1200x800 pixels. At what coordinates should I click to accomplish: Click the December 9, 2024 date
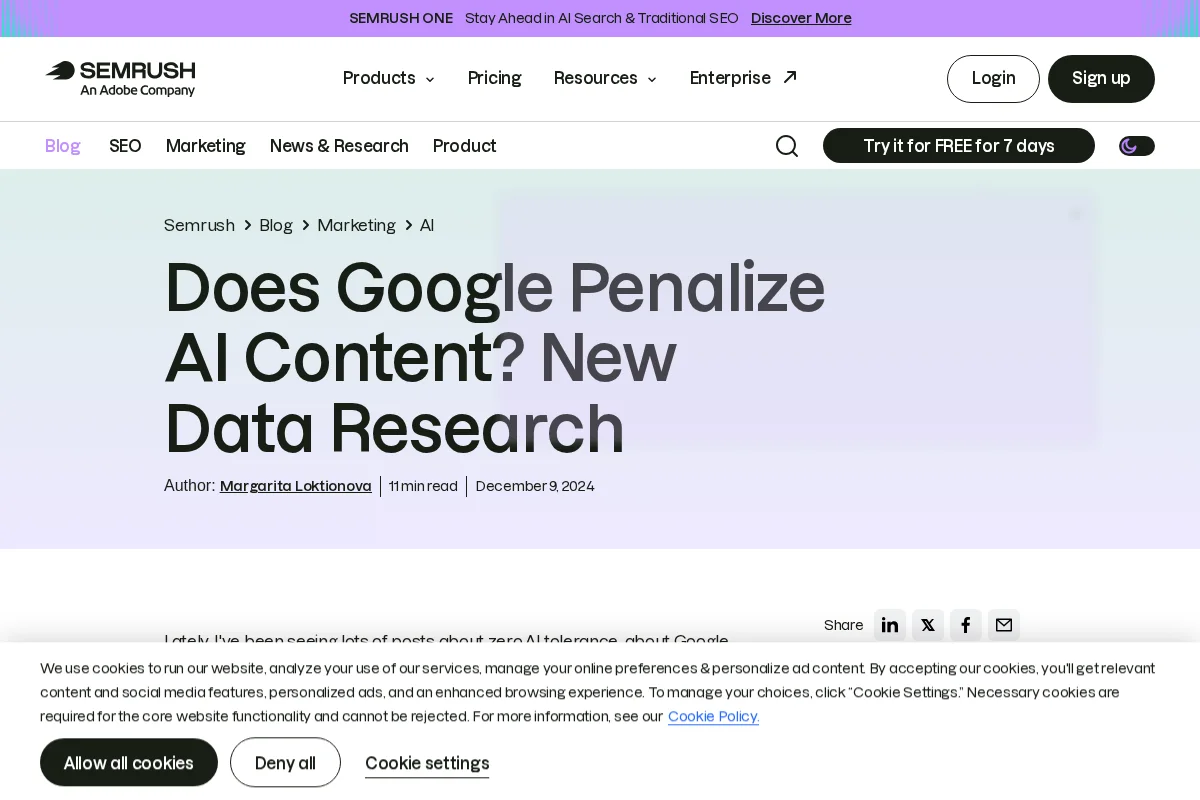(x=535, y=486)
